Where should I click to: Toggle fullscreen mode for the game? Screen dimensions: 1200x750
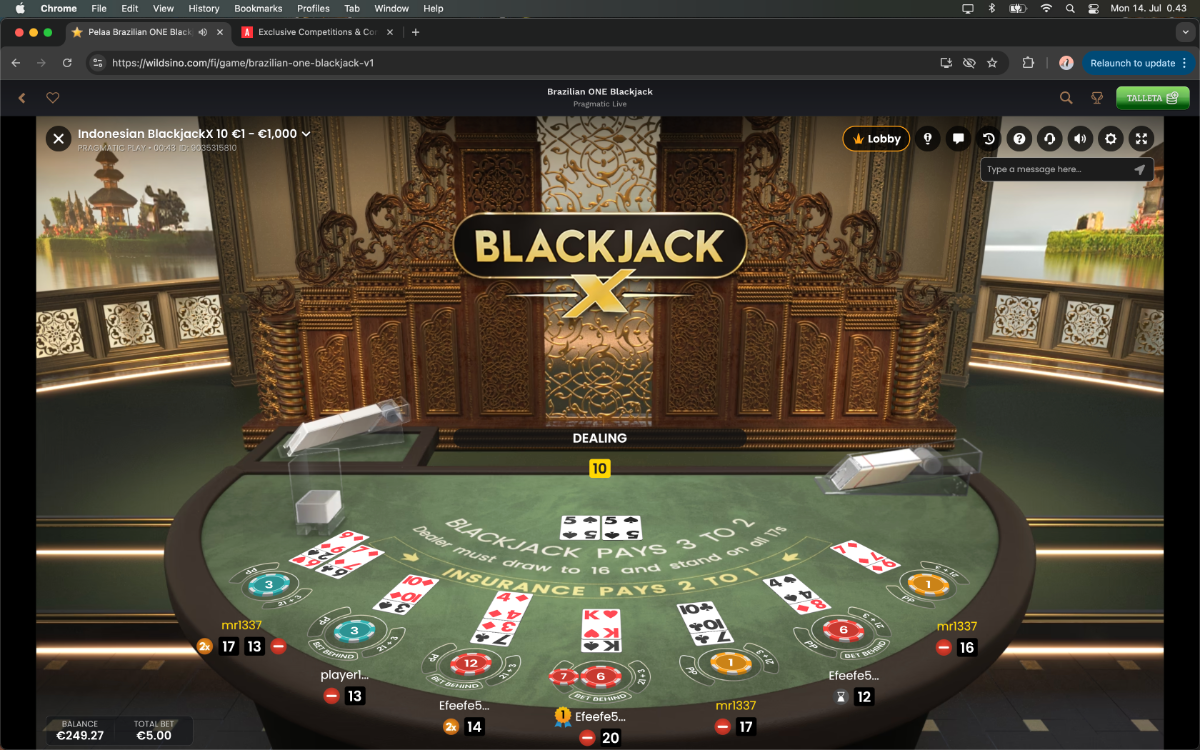point(1141,139)
